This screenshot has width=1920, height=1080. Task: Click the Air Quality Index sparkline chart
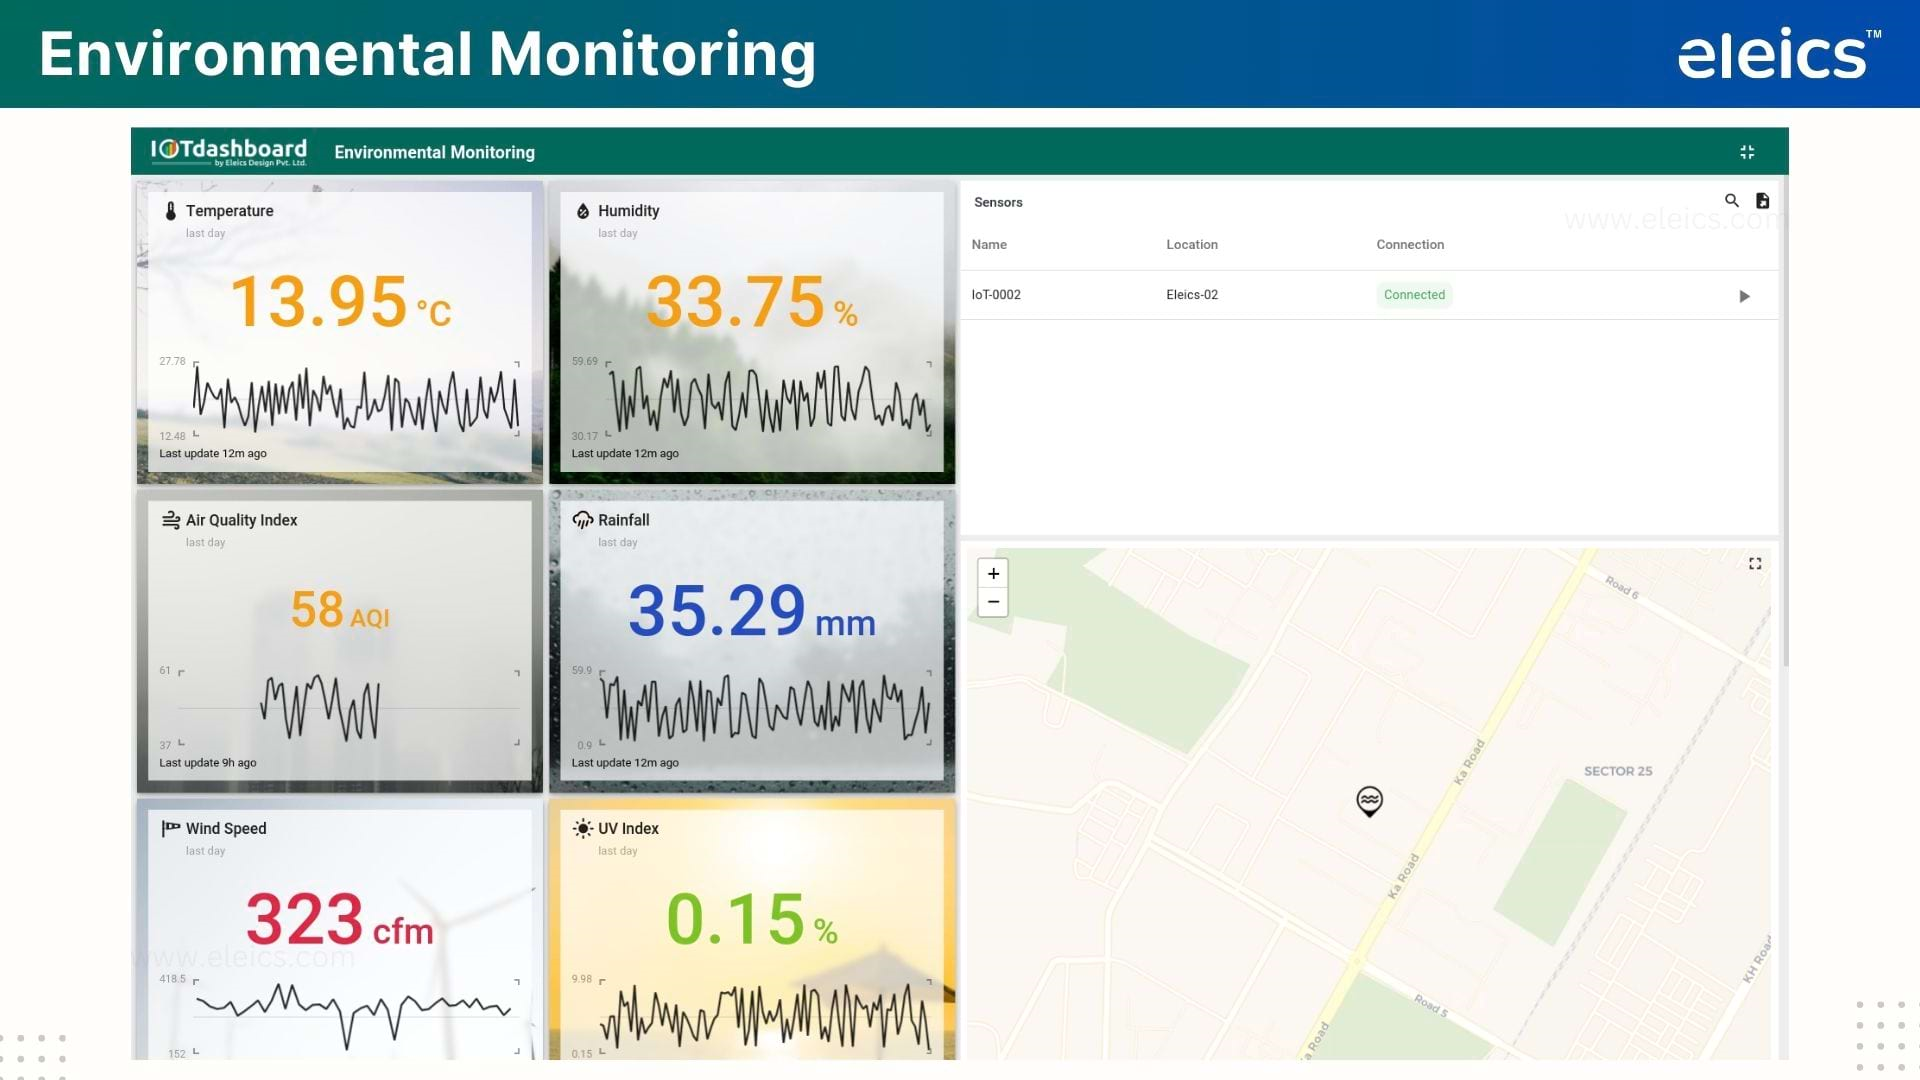tap(349, 708)
